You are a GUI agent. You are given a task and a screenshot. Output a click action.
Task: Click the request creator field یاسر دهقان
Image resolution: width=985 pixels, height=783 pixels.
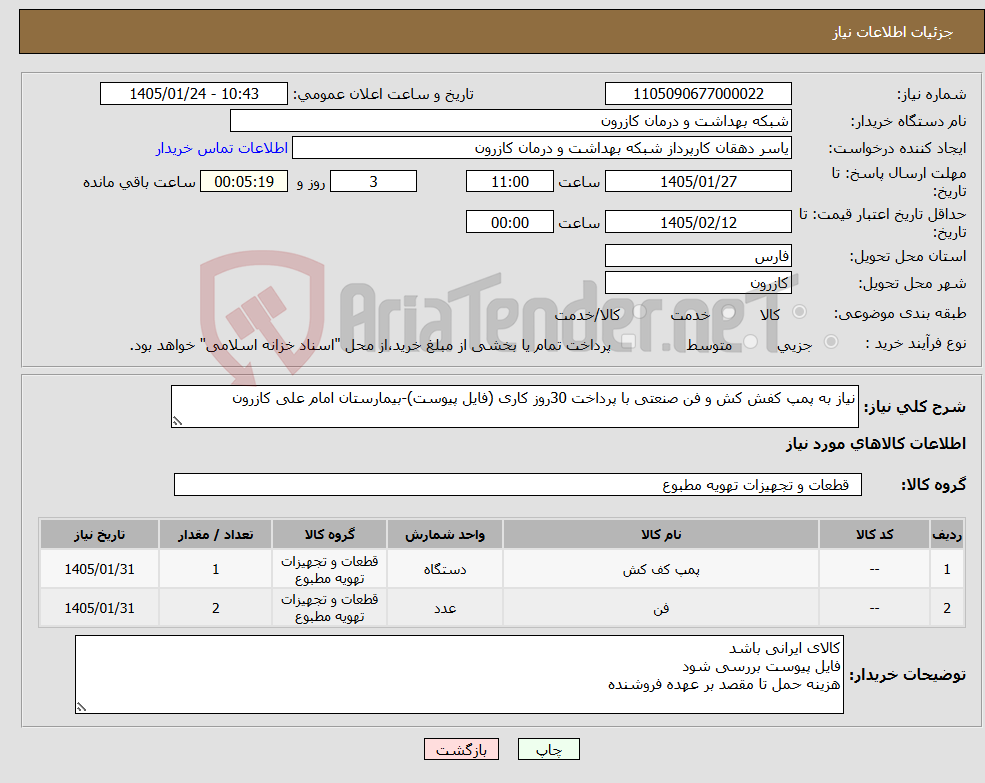pos(541,148)
